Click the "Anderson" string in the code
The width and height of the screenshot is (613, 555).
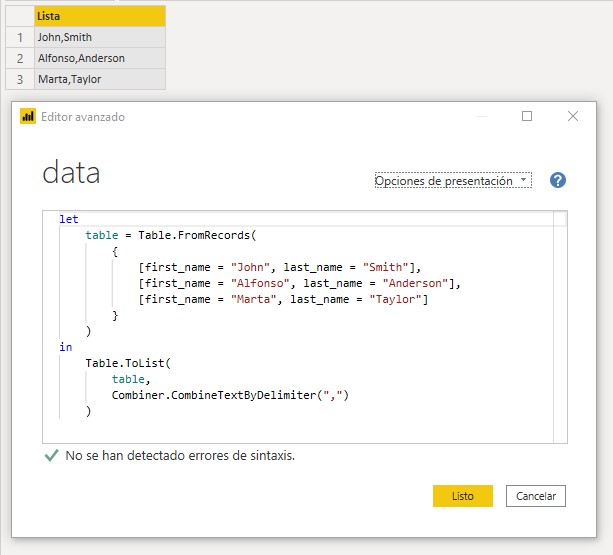(x=415, y=283)
